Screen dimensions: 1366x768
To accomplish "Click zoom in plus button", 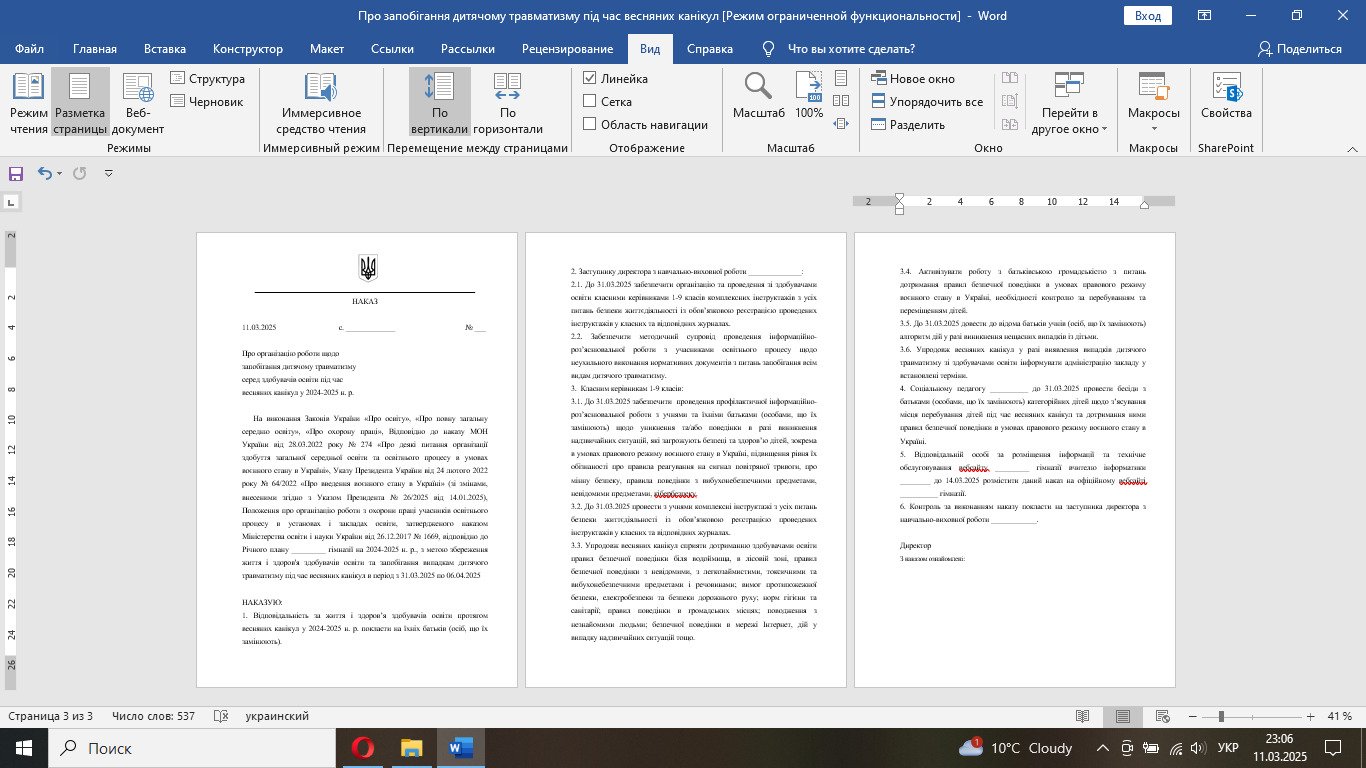I will click(x=1310, y=717).
